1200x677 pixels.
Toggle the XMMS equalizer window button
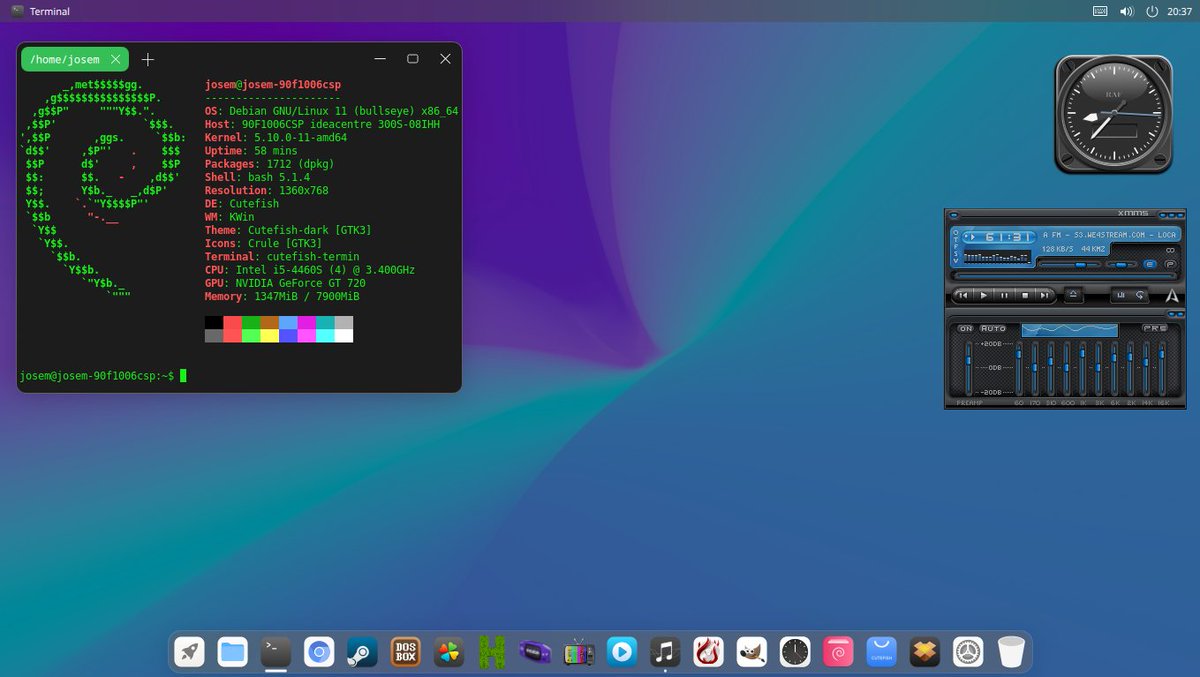pos(1150,264)
